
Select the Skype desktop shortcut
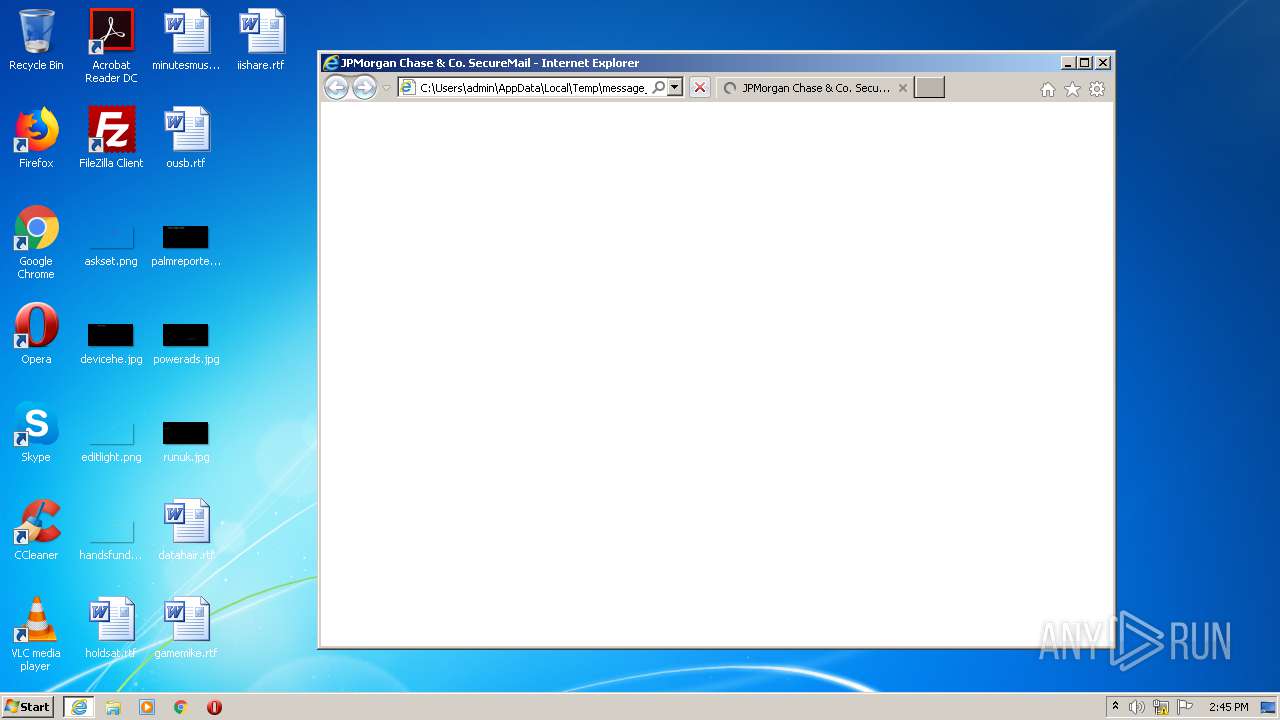pyautogui.click(x=36, y=432)
